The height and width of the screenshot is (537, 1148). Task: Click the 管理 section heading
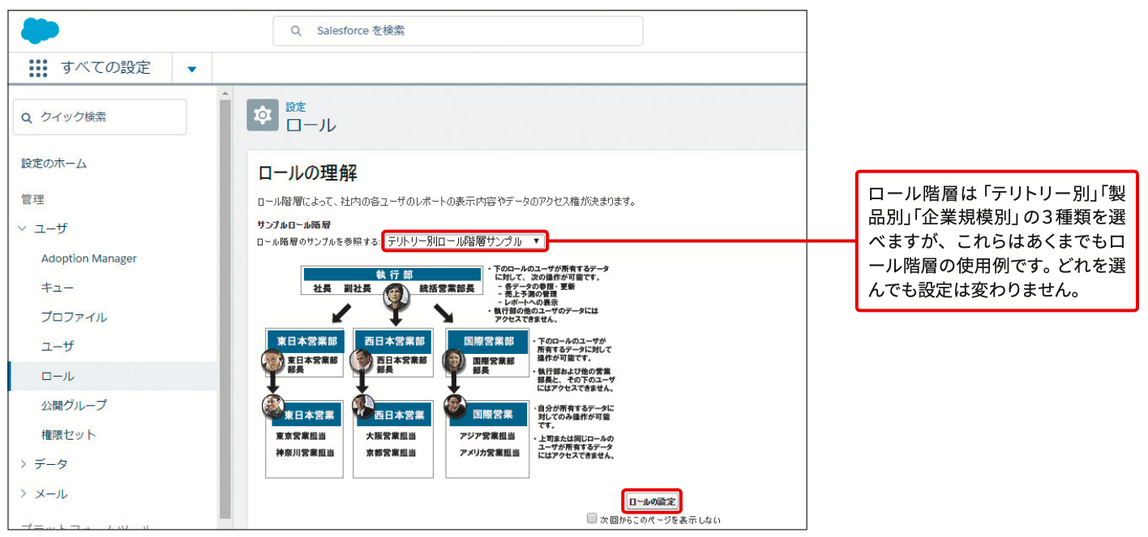33,199
